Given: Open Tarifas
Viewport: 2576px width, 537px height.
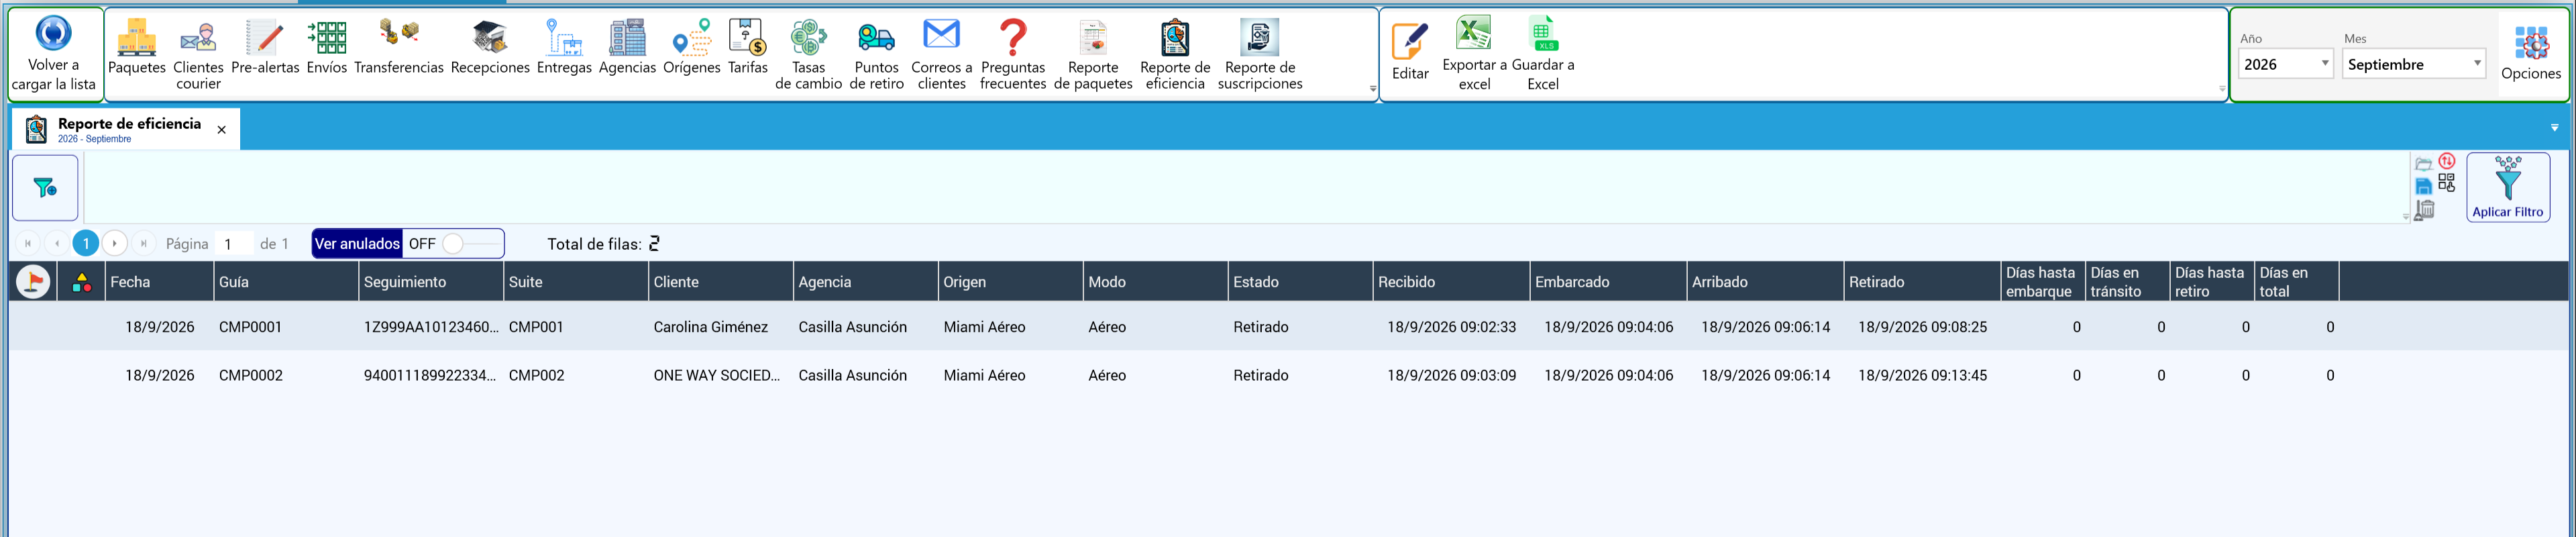Looking at the screenshot, I should click(x=748, y=48).
